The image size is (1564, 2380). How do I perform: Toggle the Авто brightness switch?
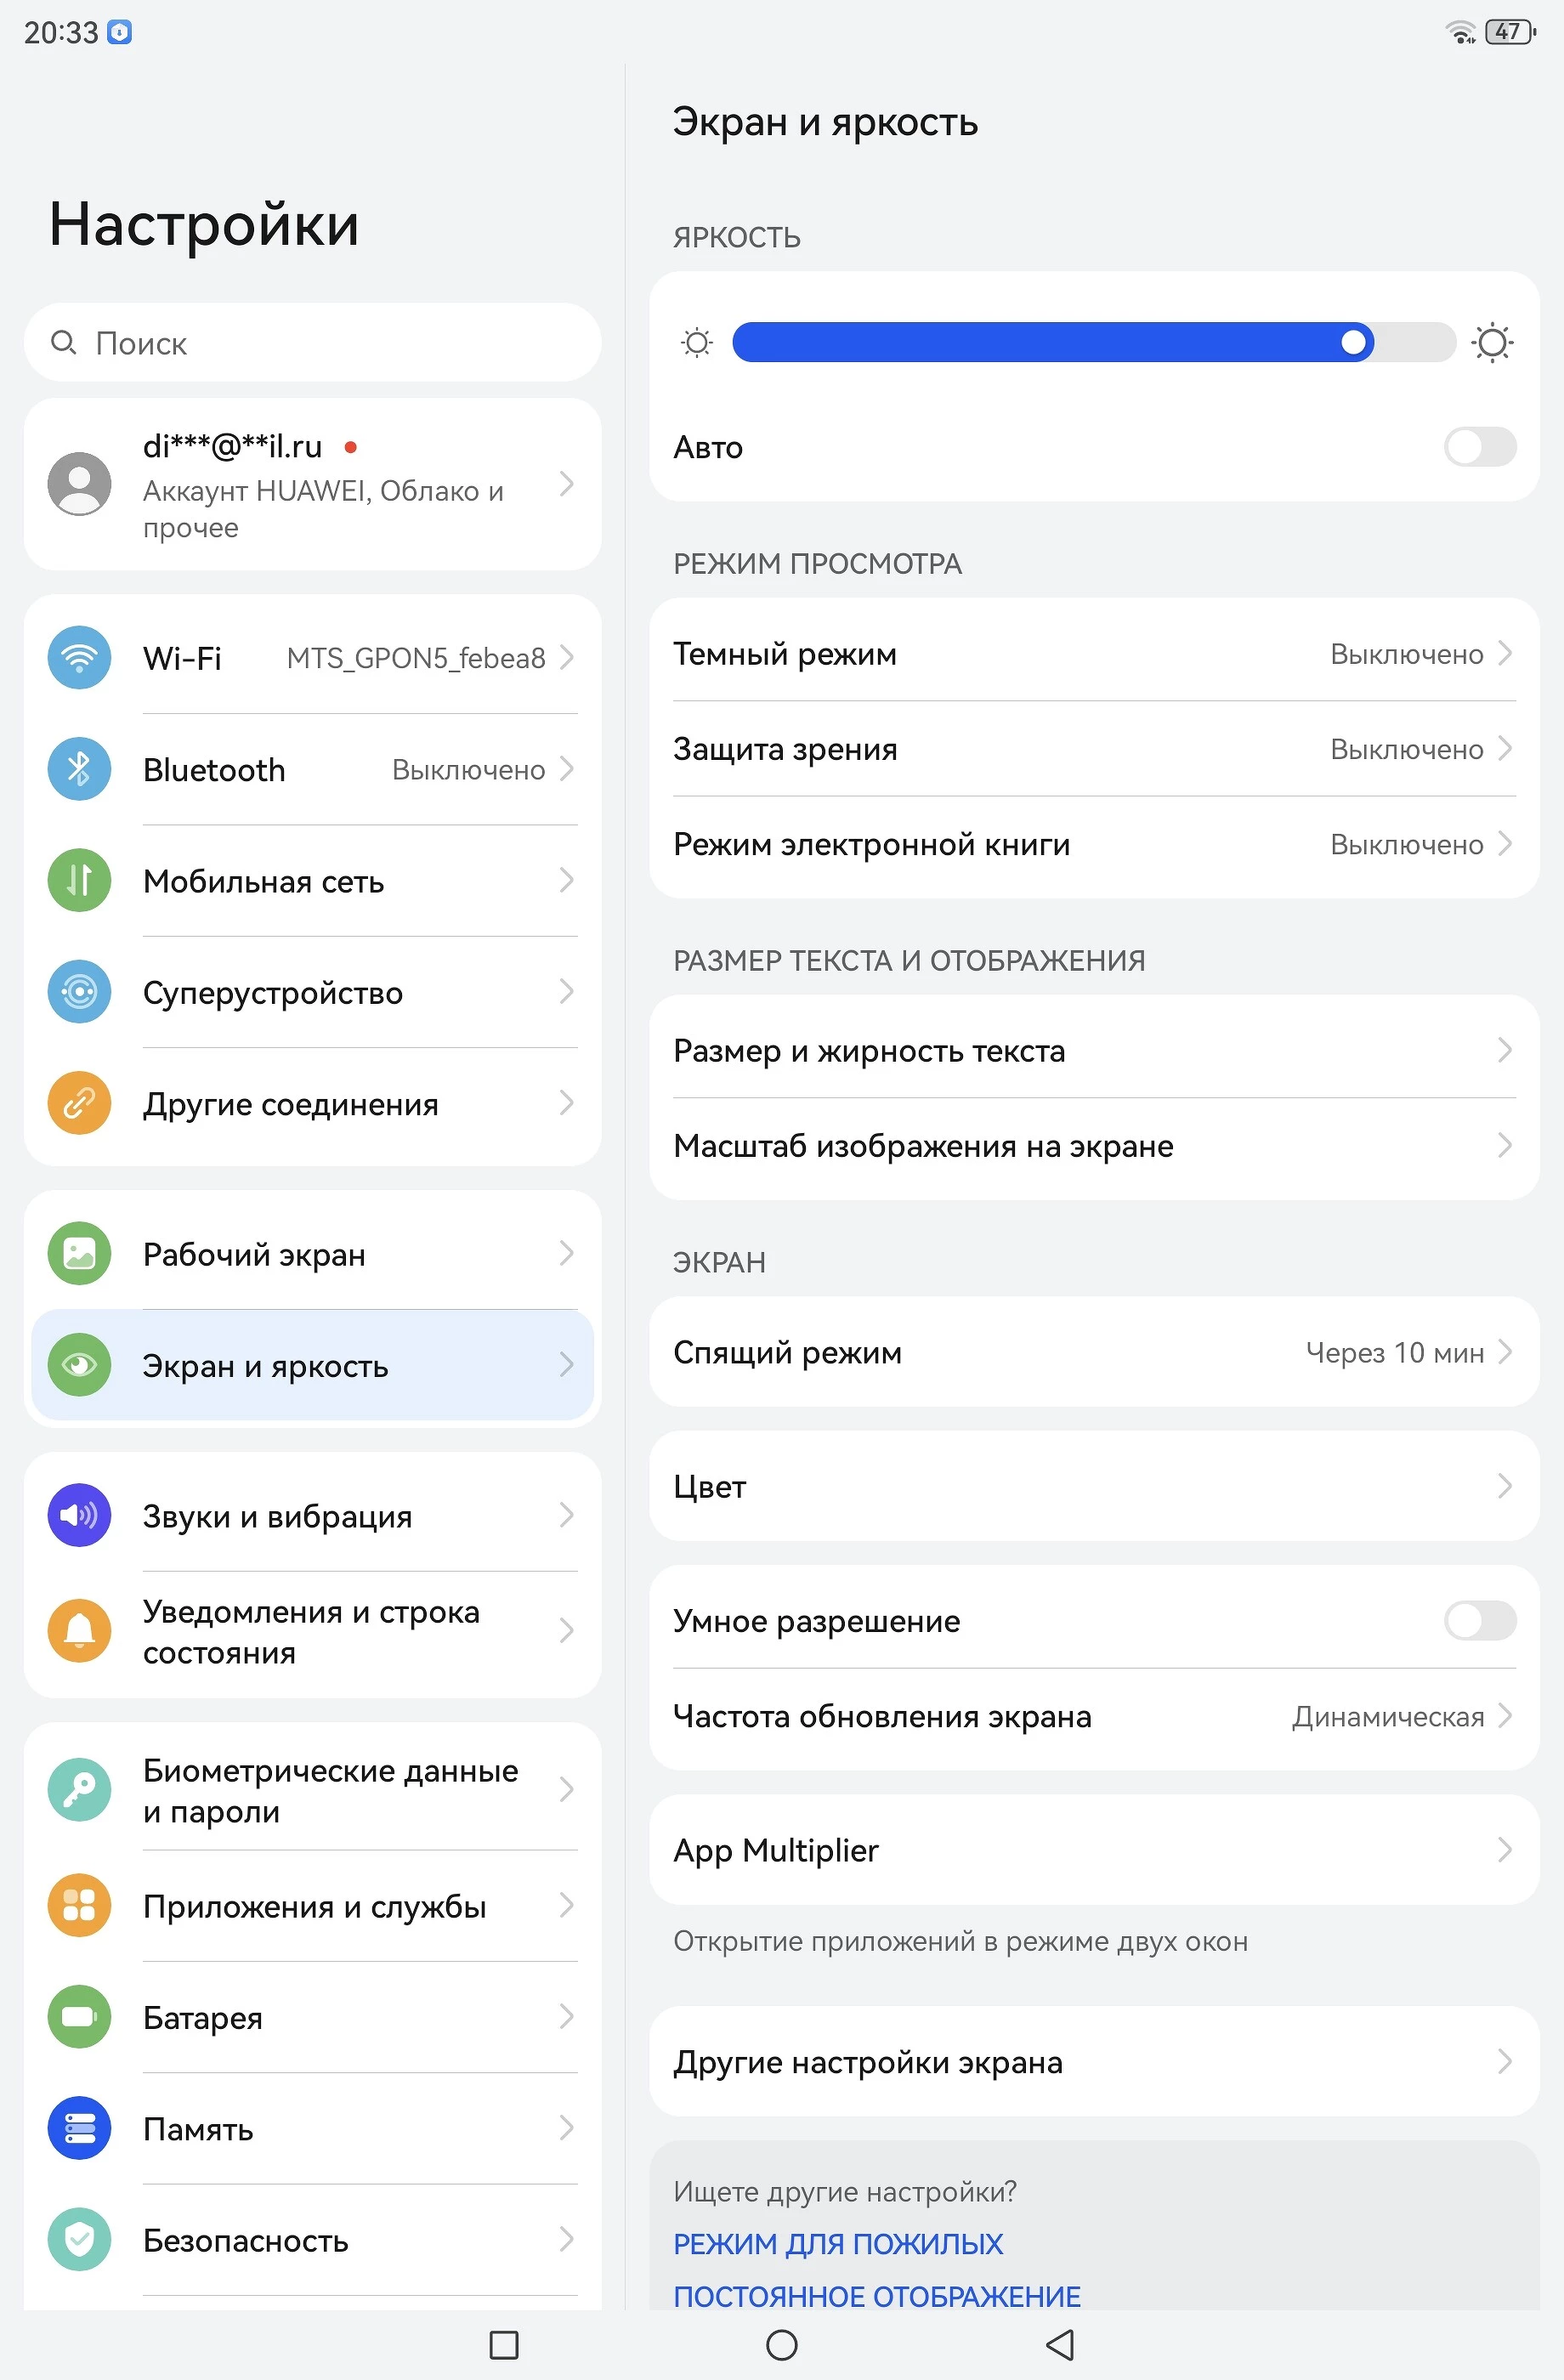[1479, 447]
